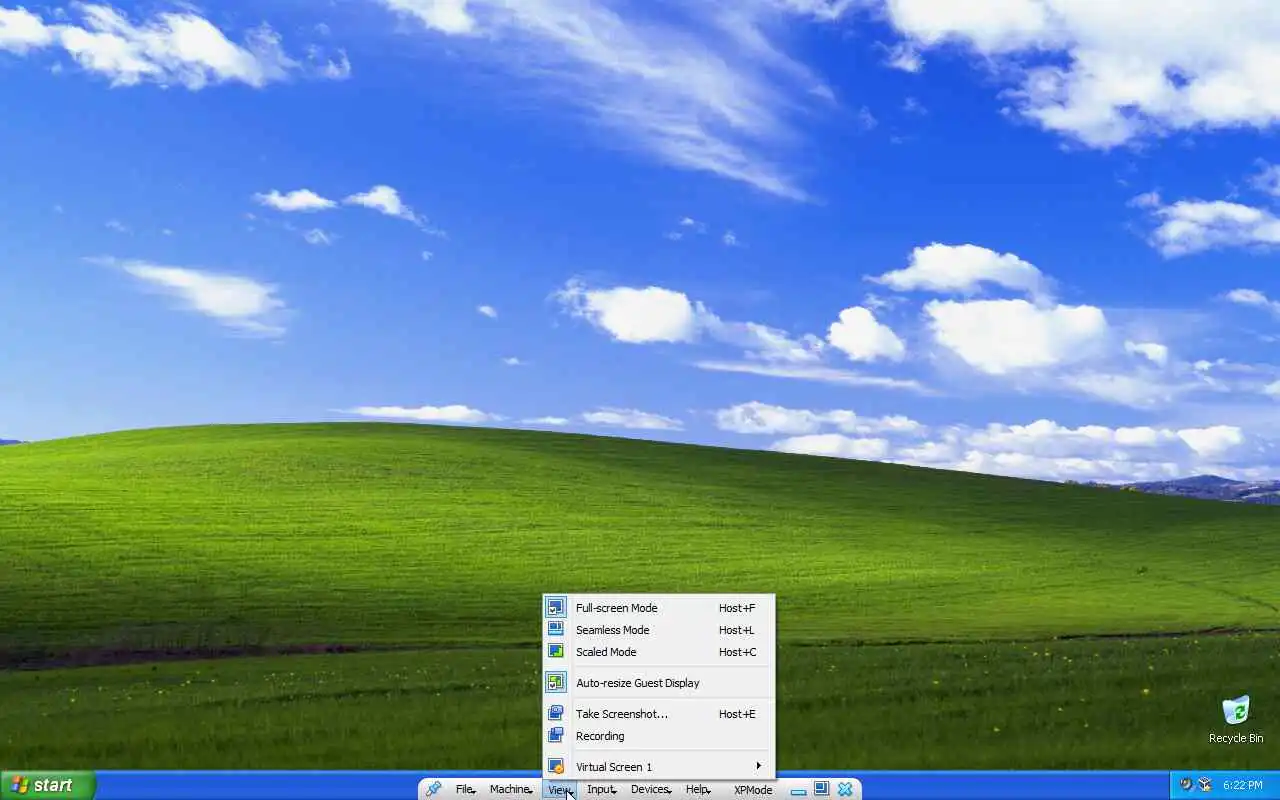The width and height of the screenshot is (1280, 800).
Task: Select Seamless Mode menu entry
Action: [x=659, y=630]
